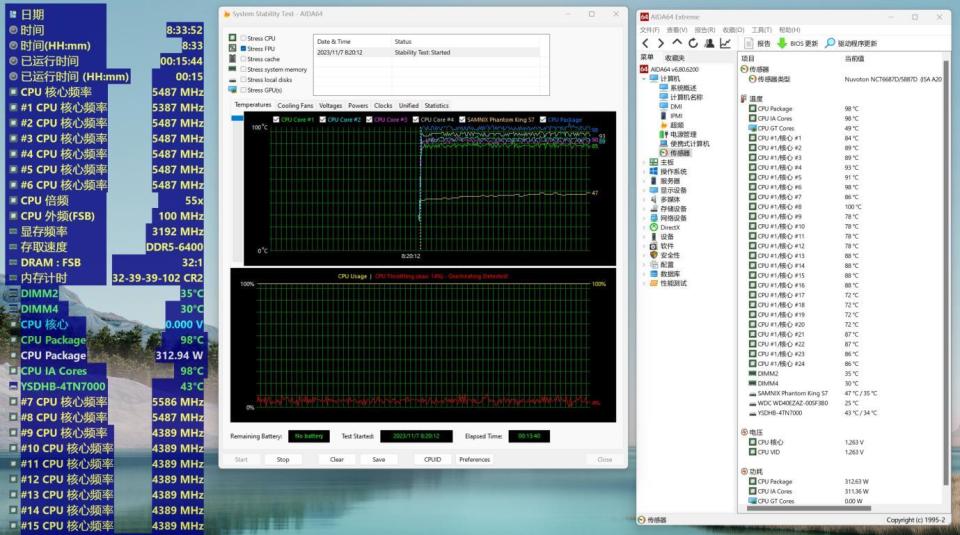Select 超频 overclock in the AIDA64 tree
This screenshot has height=535, width=960.
click(676, 125)
